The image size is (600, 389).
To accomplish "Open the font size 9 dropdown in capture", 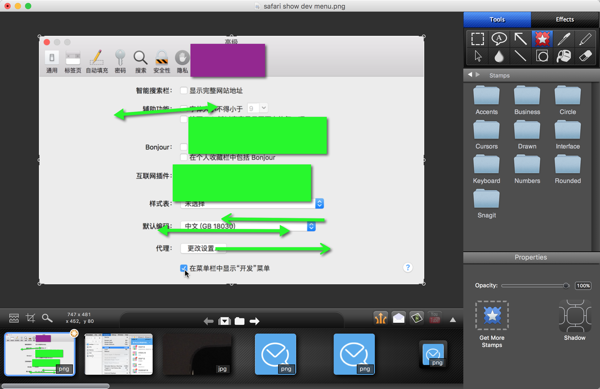I will [x=257, y=108].
